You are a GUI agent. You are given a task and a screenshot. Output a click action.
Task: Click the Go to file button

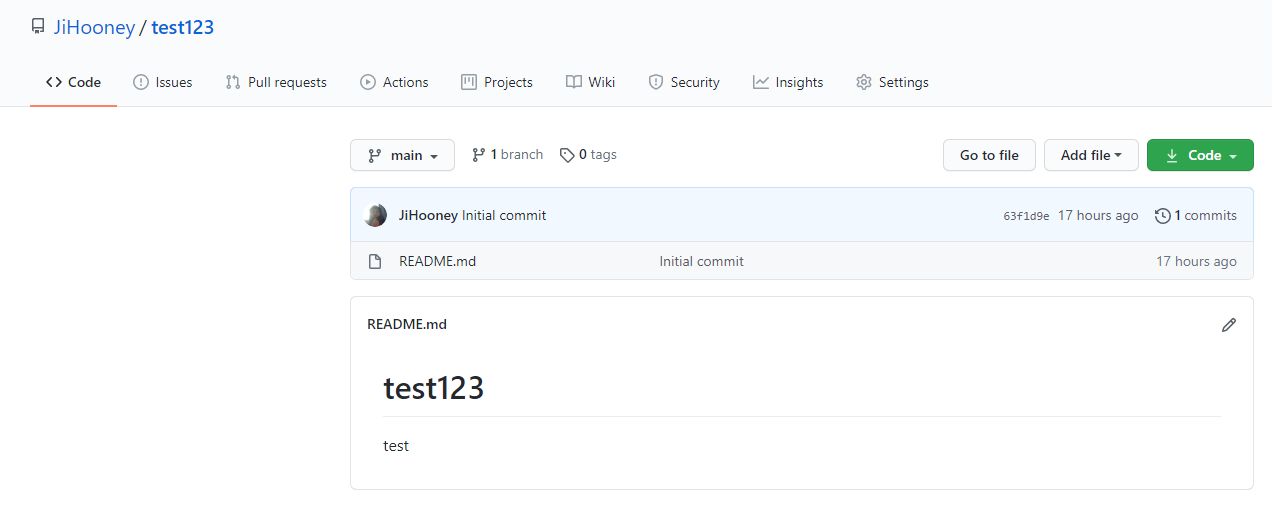(x=989, y=155)
